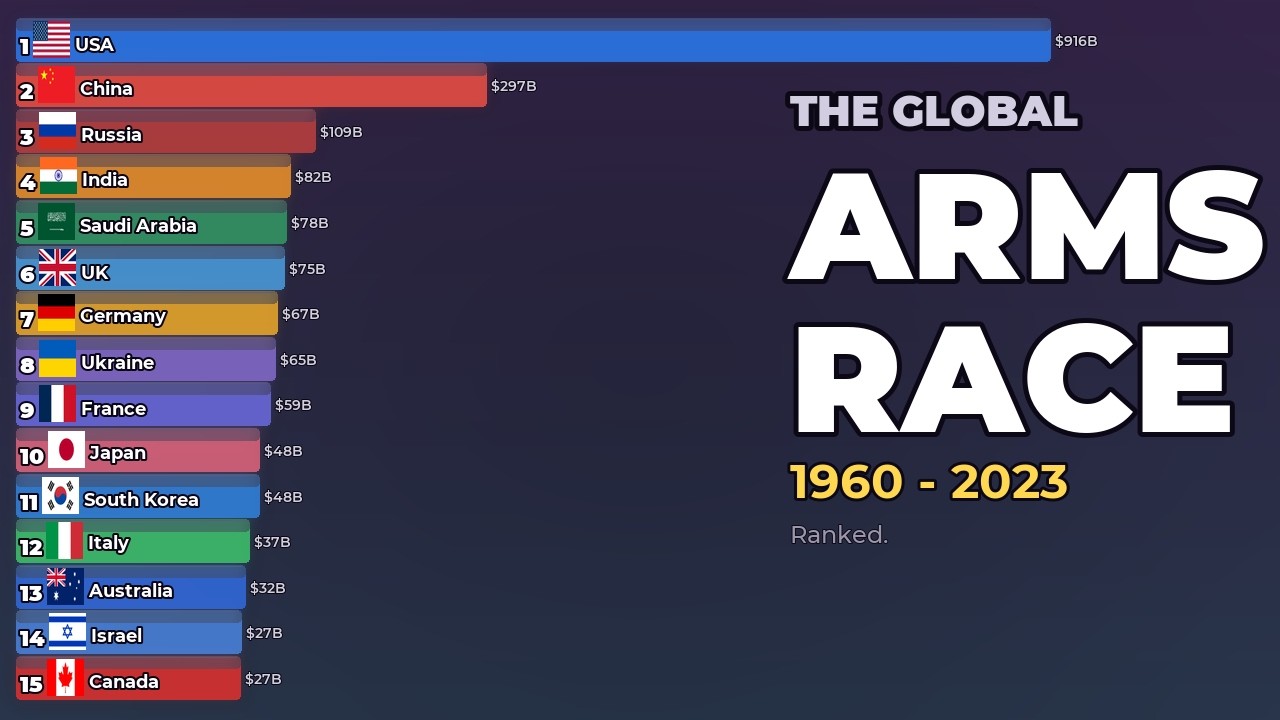
Task: Click the Israel flag icon
Action: [x=67, y=633]
